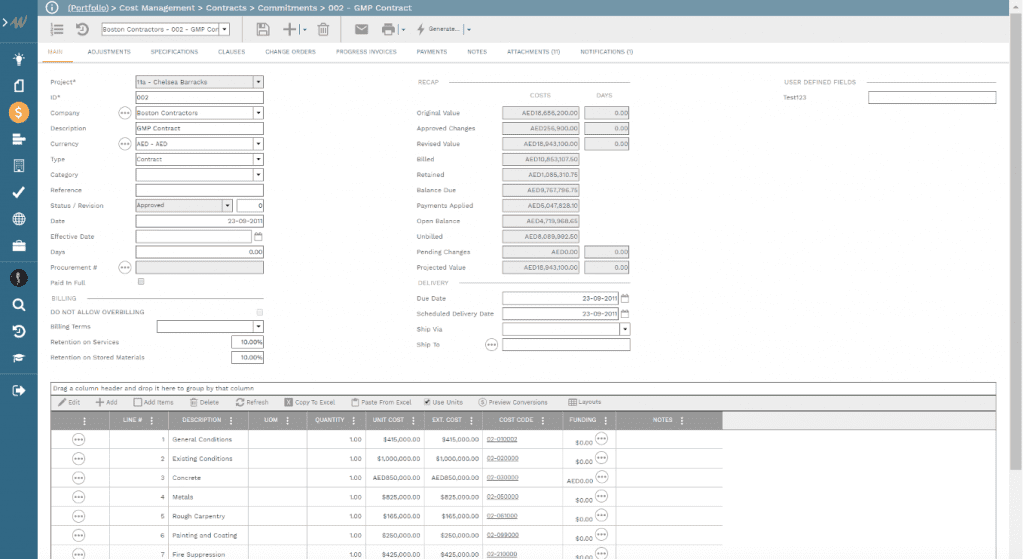This screenshot has width=1024, height=559.
Task: Click the row menu for General Conditions
Action: pyautogui.click(x=78, y=439)
